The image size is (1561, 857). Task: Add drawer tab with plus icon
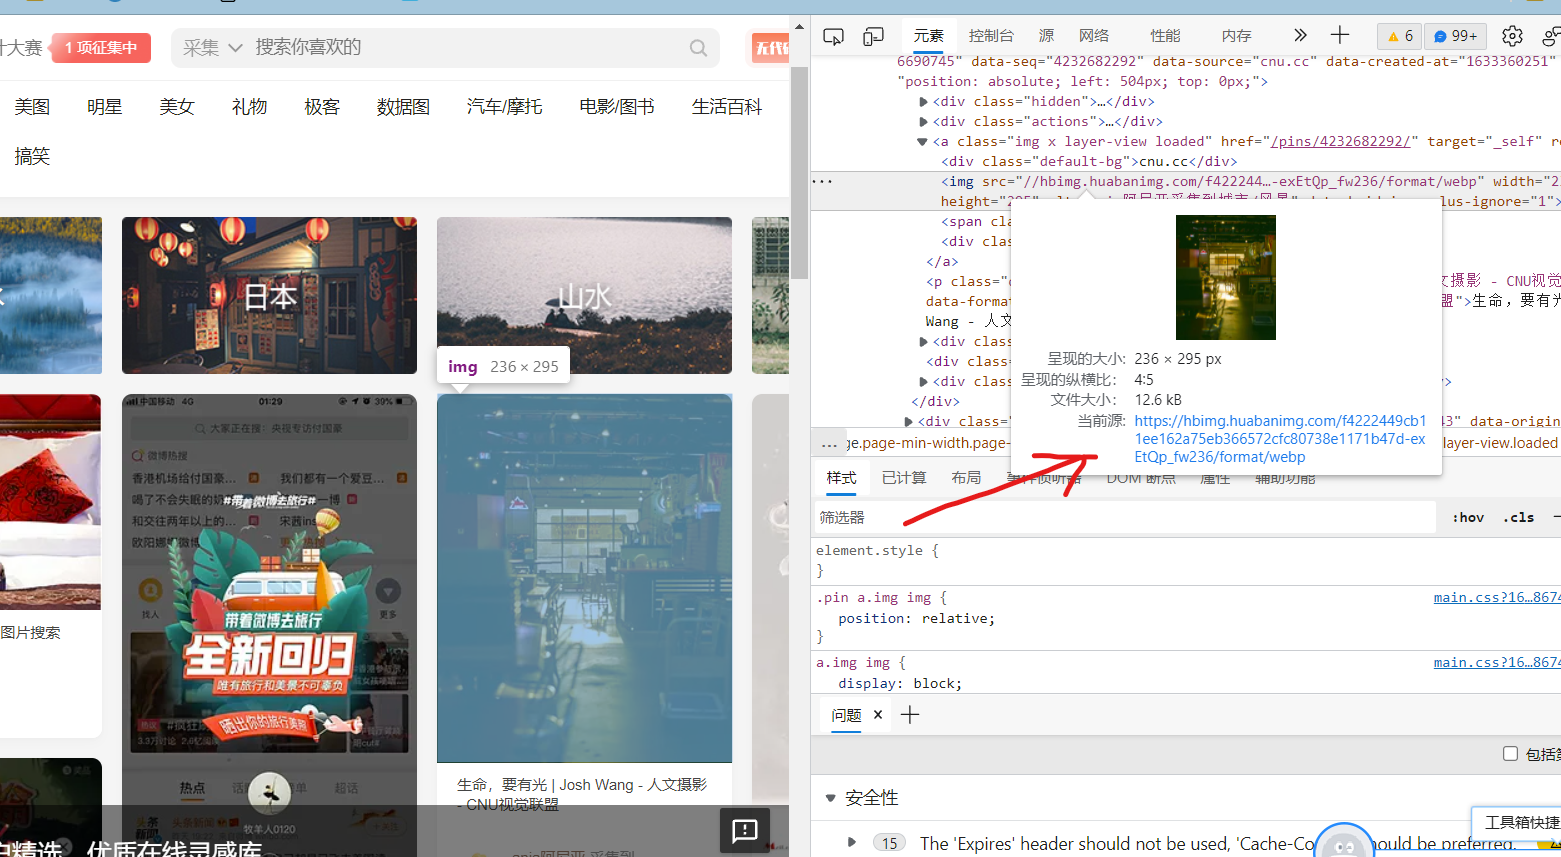point(910,714)
